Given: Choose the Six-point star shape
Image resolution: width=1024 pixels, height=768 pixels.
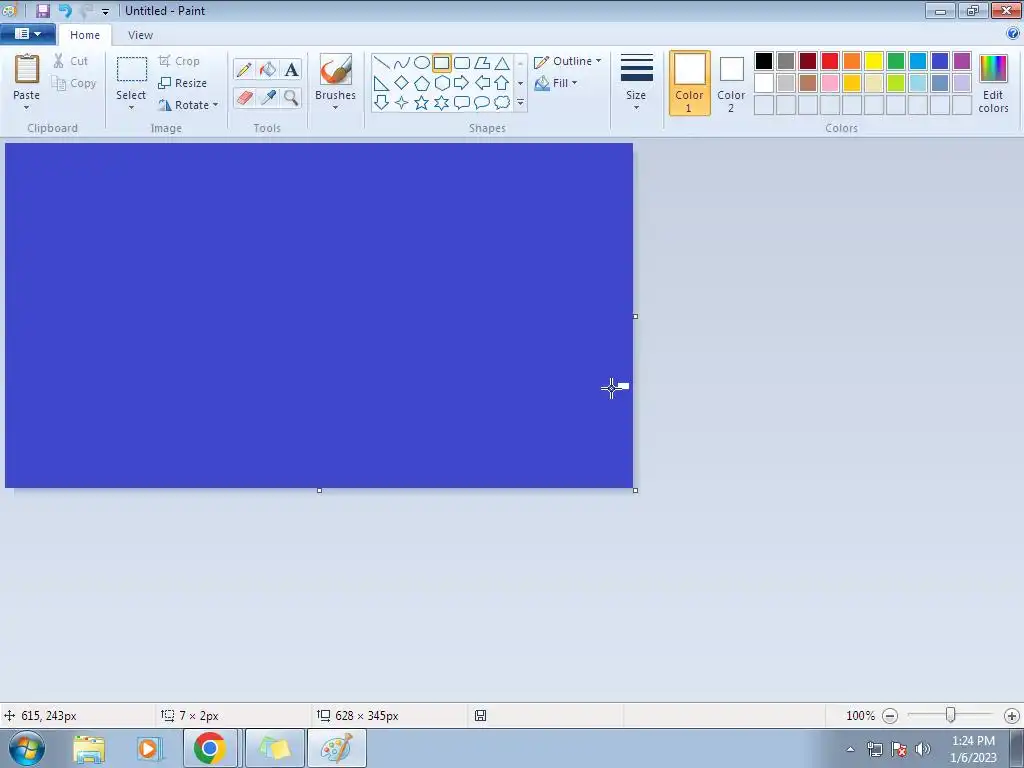Looking at the screenshot, I should click(441, 103).
